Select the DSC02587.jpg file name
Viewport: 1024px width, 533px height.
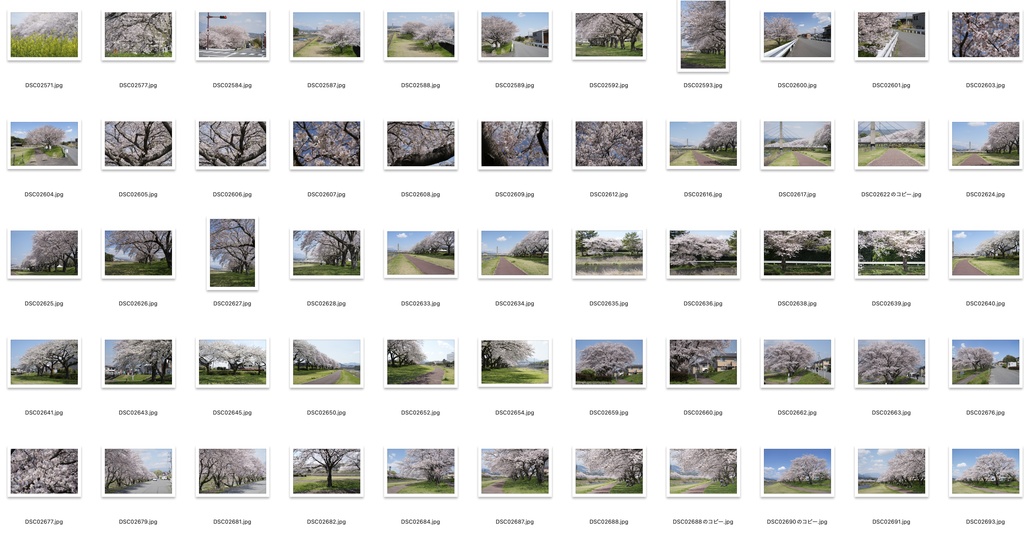click(326, 86)
